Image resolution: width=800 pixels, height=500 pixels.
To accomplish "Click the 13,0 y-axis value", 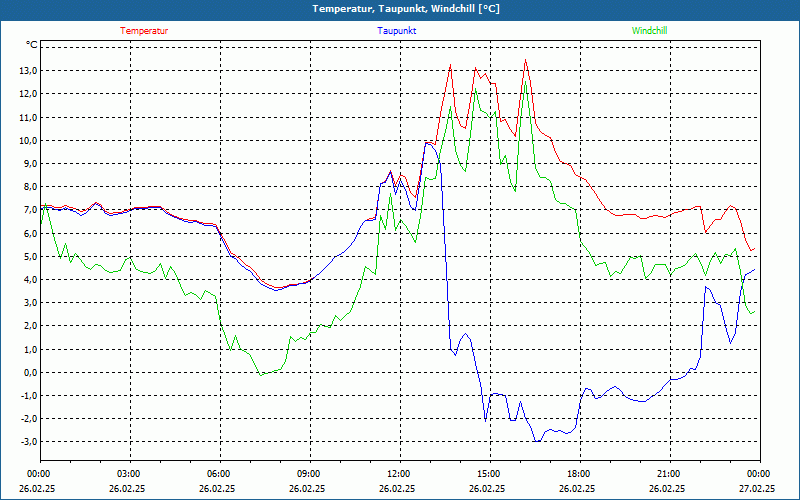I will point(29,71).
